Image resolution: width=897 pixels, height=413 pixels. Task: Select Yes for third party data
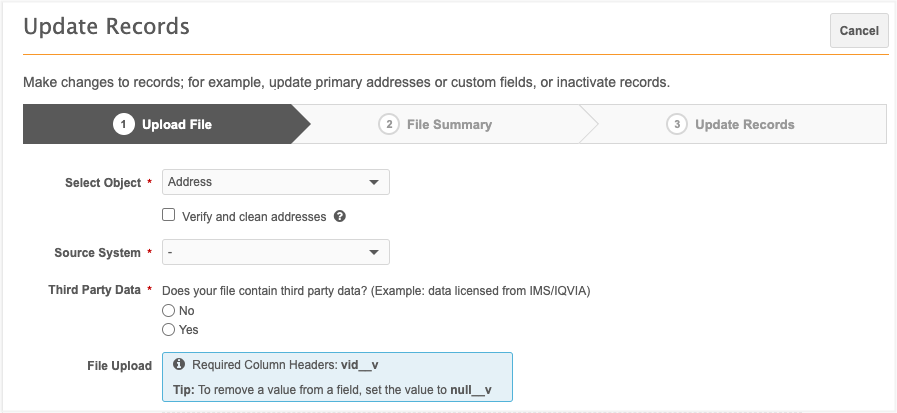[x=168, y=329]
